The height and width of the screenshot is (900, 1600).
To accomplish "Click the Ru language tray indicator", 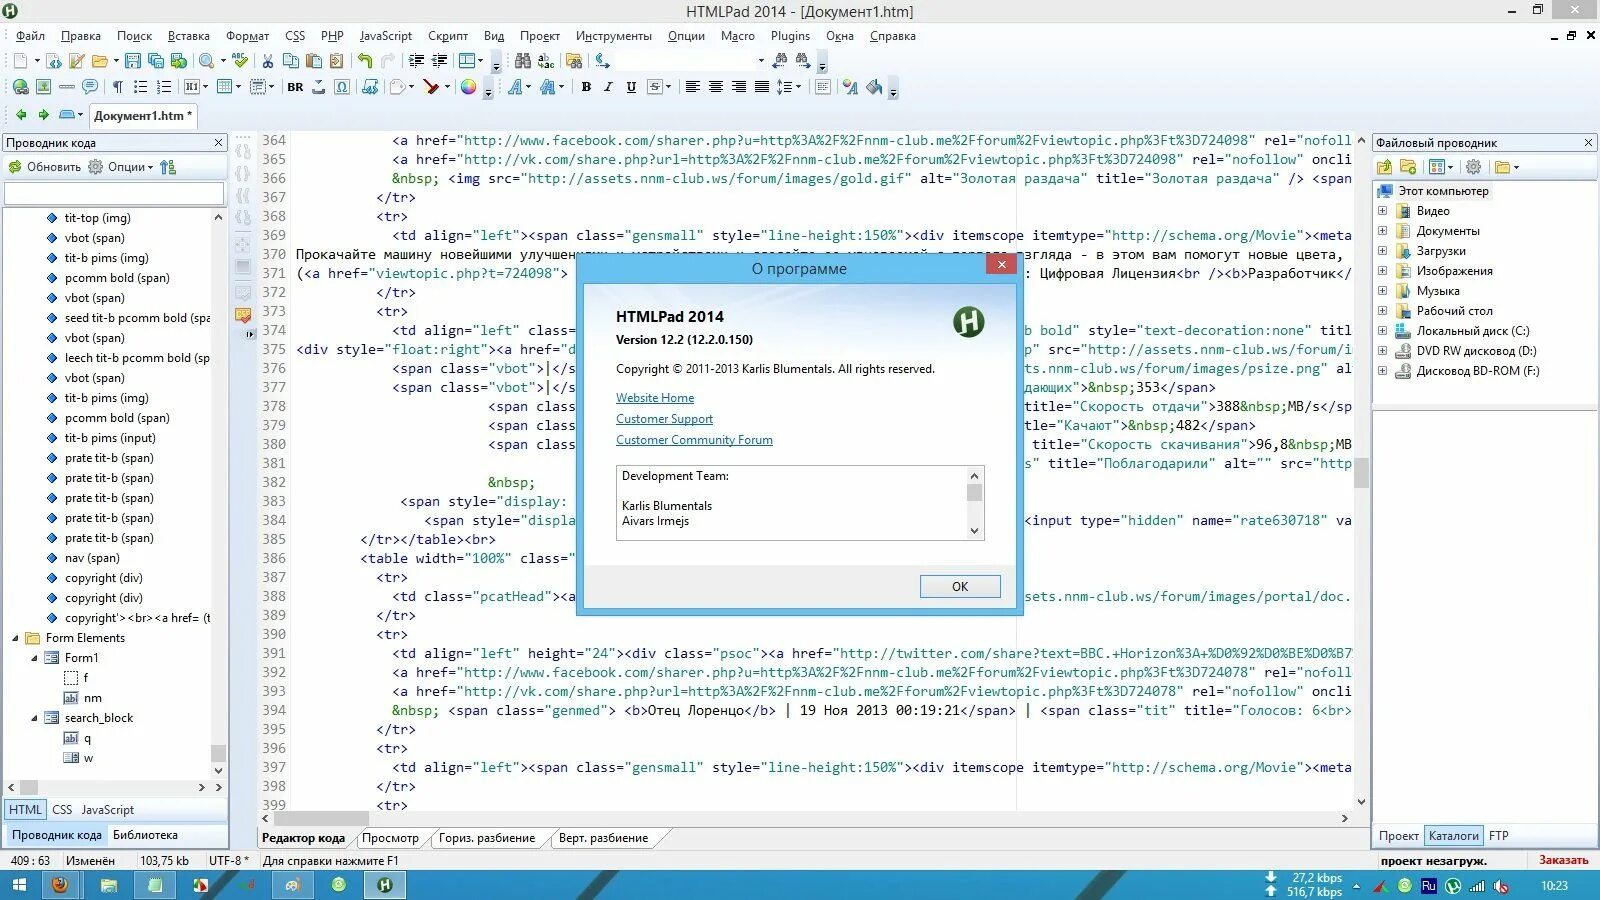I will (x=1428, y=886).
